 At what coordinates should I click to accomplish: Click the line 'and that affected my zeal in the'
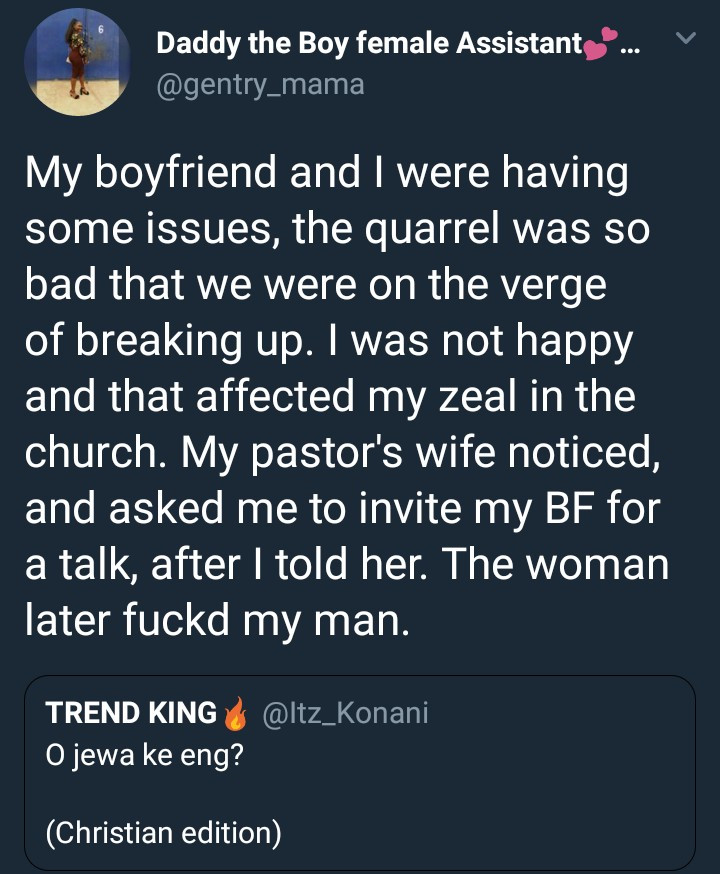tap(329, 398)
